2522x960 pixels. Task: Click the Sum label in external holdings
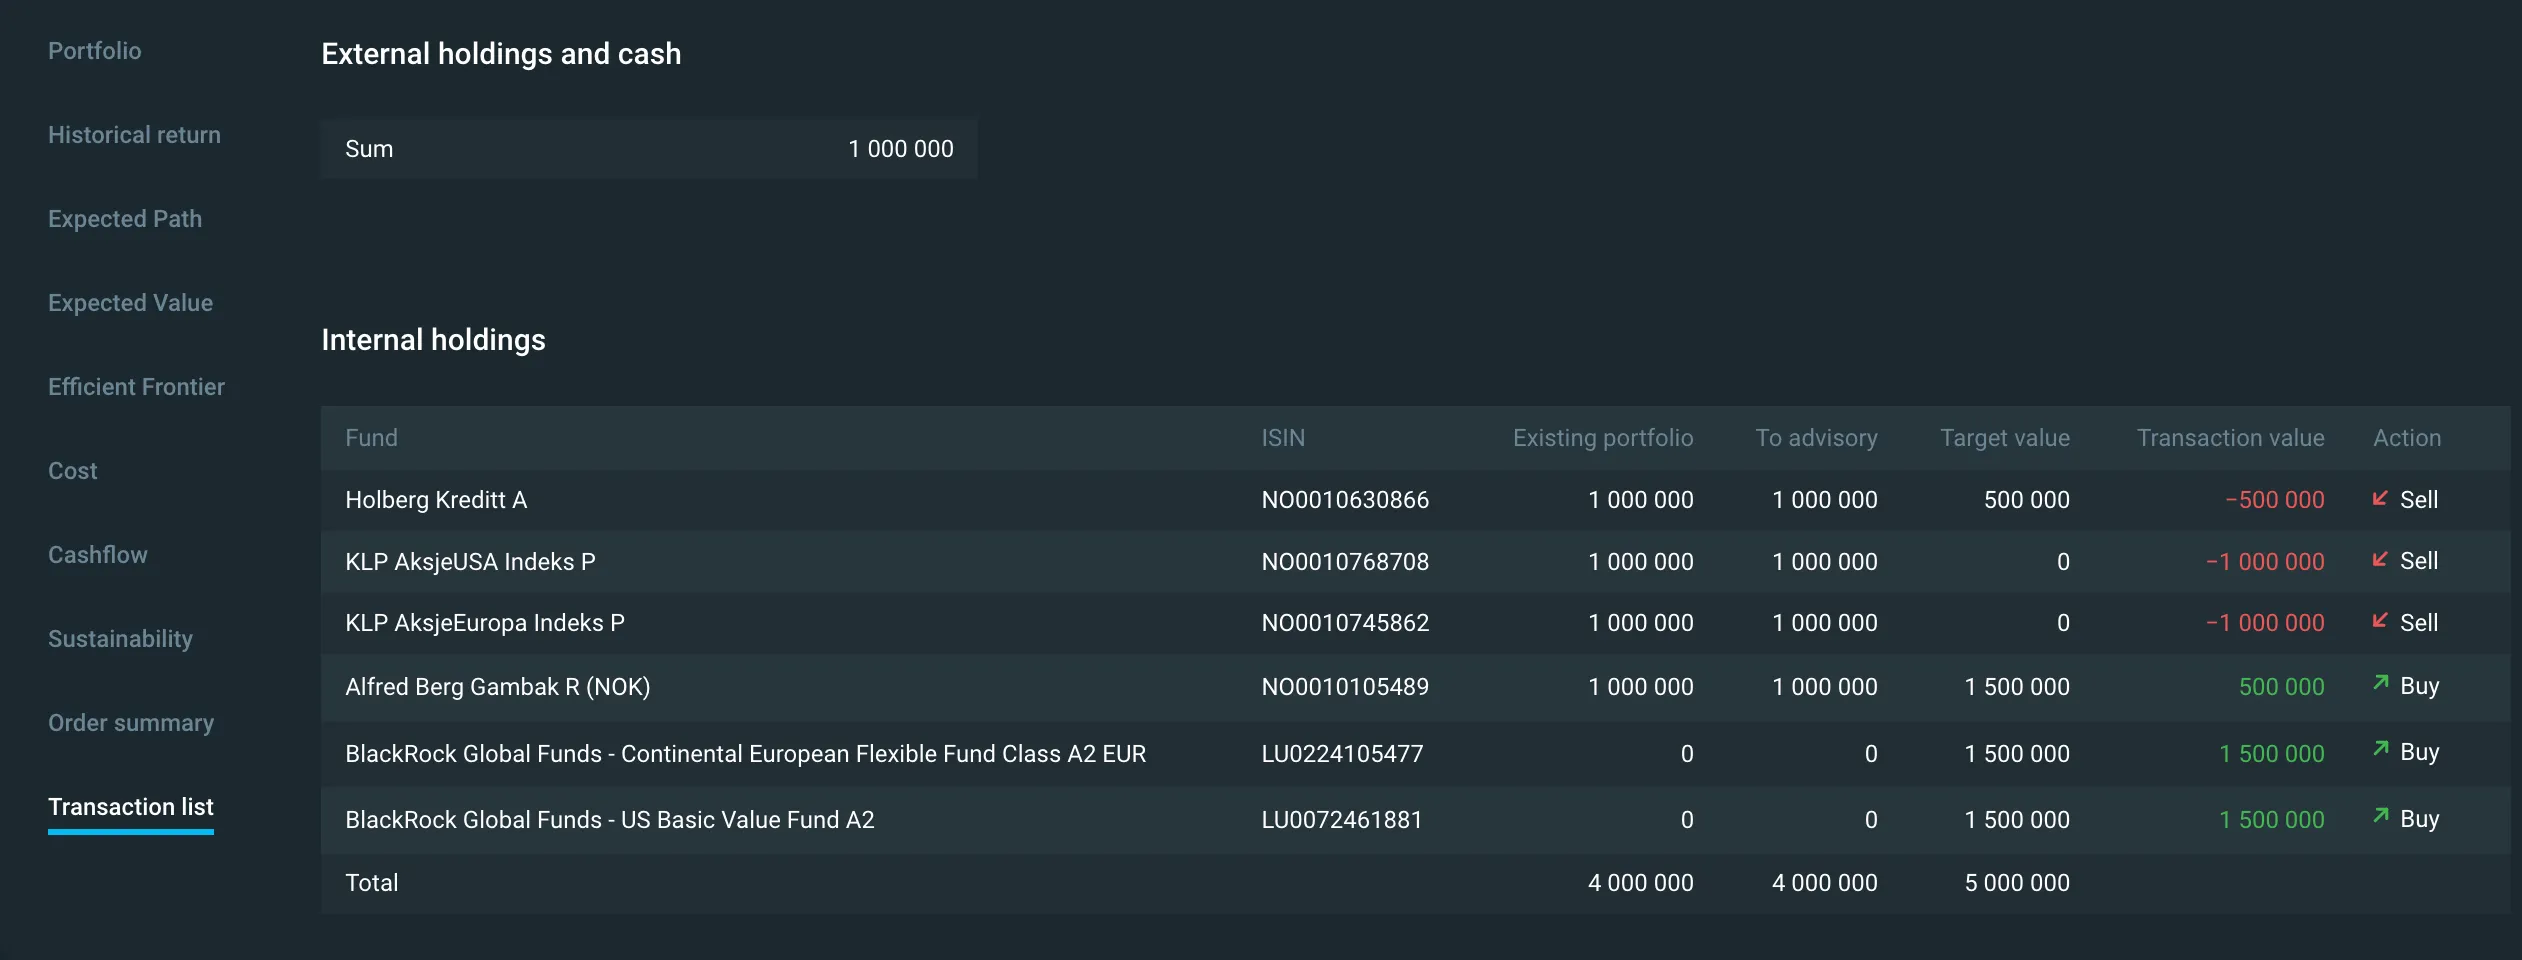[x=369, y=149]
